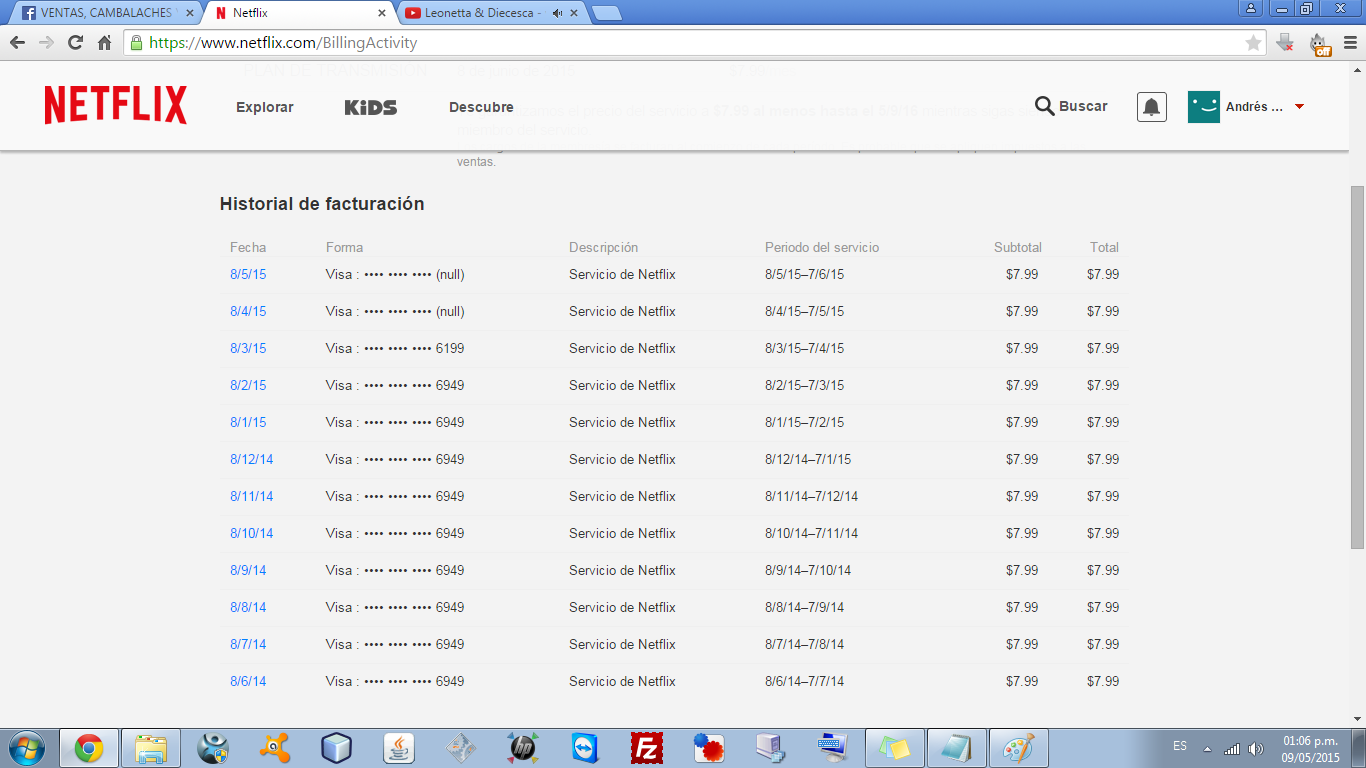Open the 8/1/15 invoice link
This screenshot has height=768, width=1366.
click(248, 422)
